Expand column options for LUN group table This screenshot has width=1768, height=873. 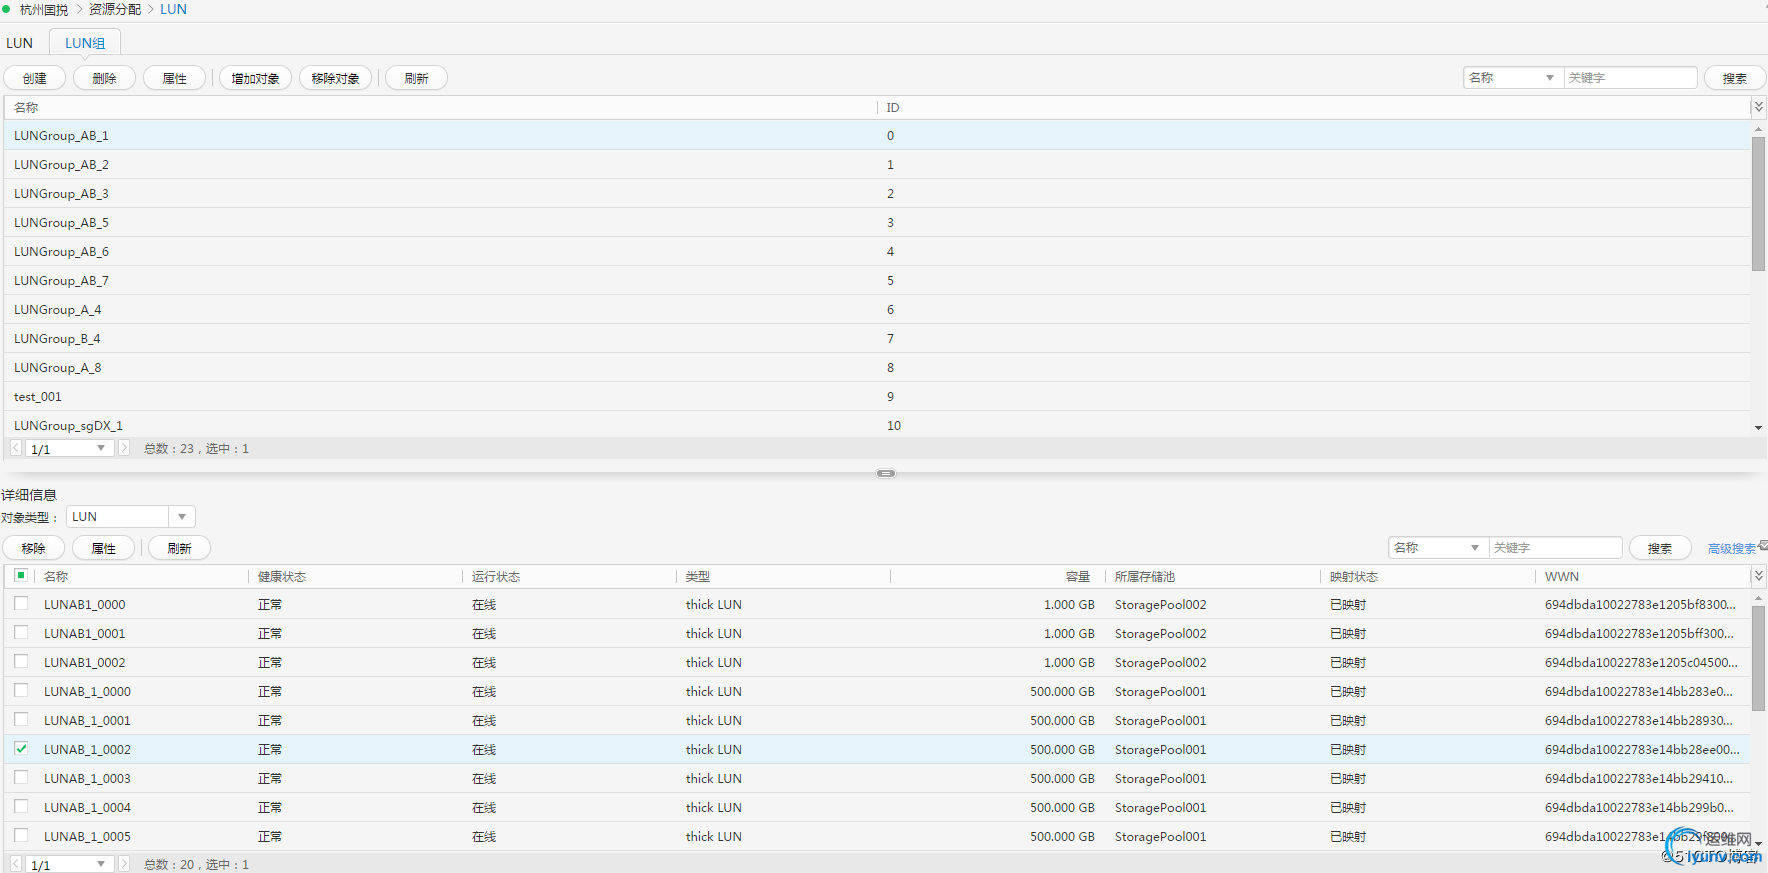tap(1758, 107)
